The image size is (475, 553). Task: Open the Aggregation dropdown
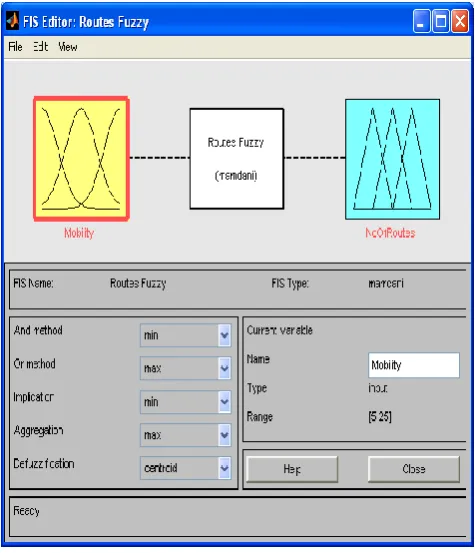(185, 435)
